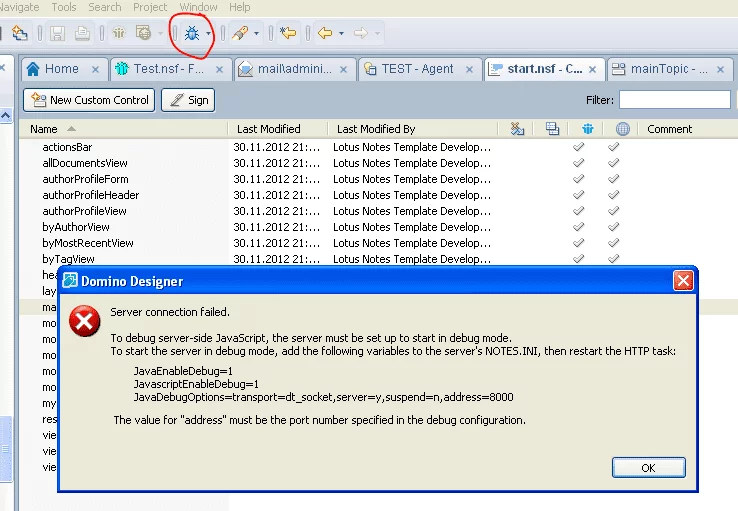Expand the Back history dropdown arrow
The height and width of the screenshot is (511, 738).
click(341, 34)
